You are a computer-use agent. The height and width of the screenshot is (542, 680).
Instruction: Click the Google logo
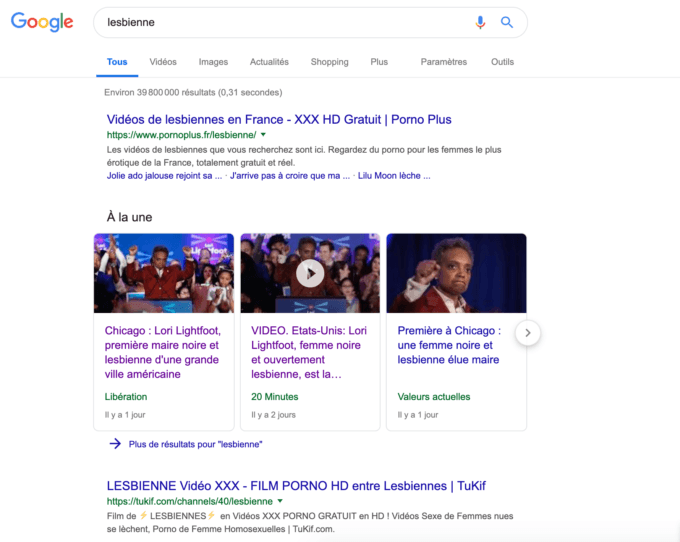click(x=42, y=22)
